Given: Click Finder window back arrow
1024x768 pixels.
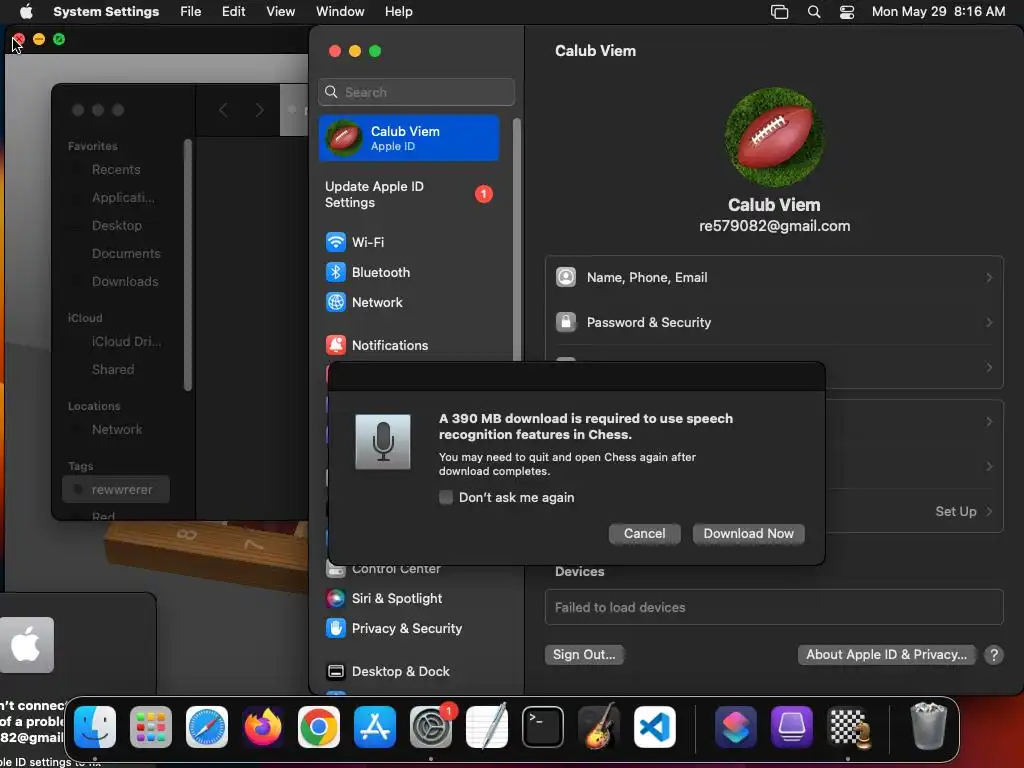Looking at the screenshot, I should (x=223, y=110).
